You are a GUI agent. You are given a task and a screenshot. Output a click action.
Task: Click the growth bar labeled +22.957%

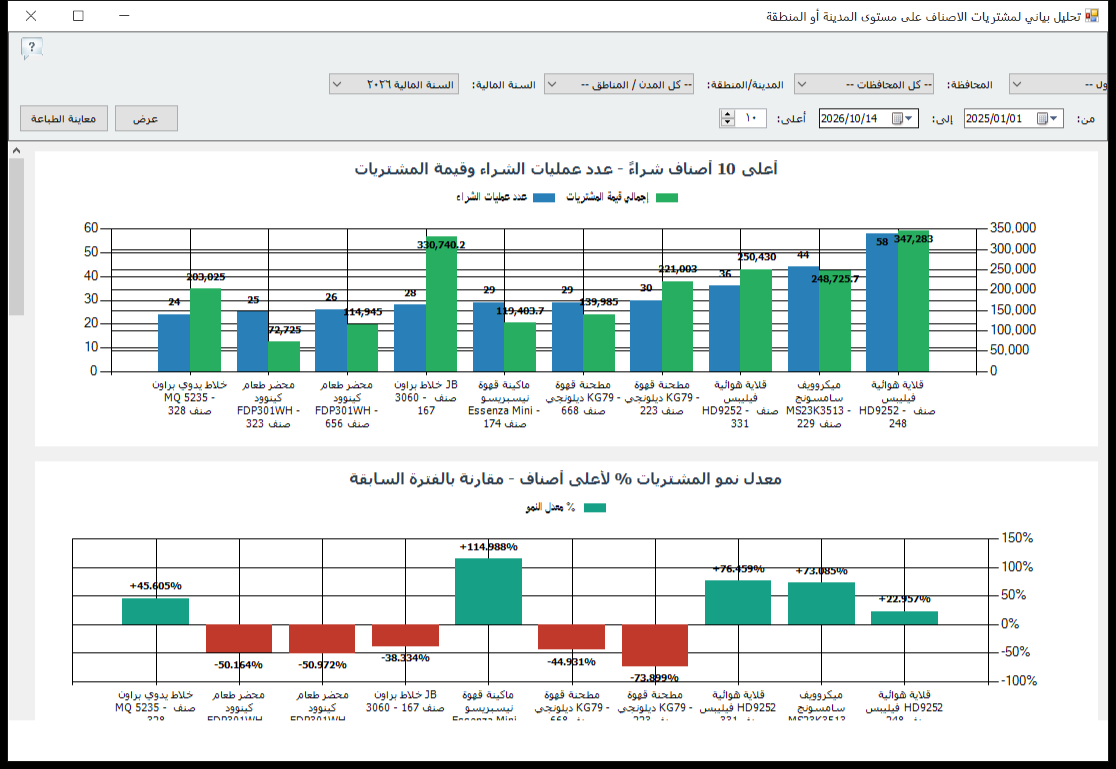[x=905, y=618]
